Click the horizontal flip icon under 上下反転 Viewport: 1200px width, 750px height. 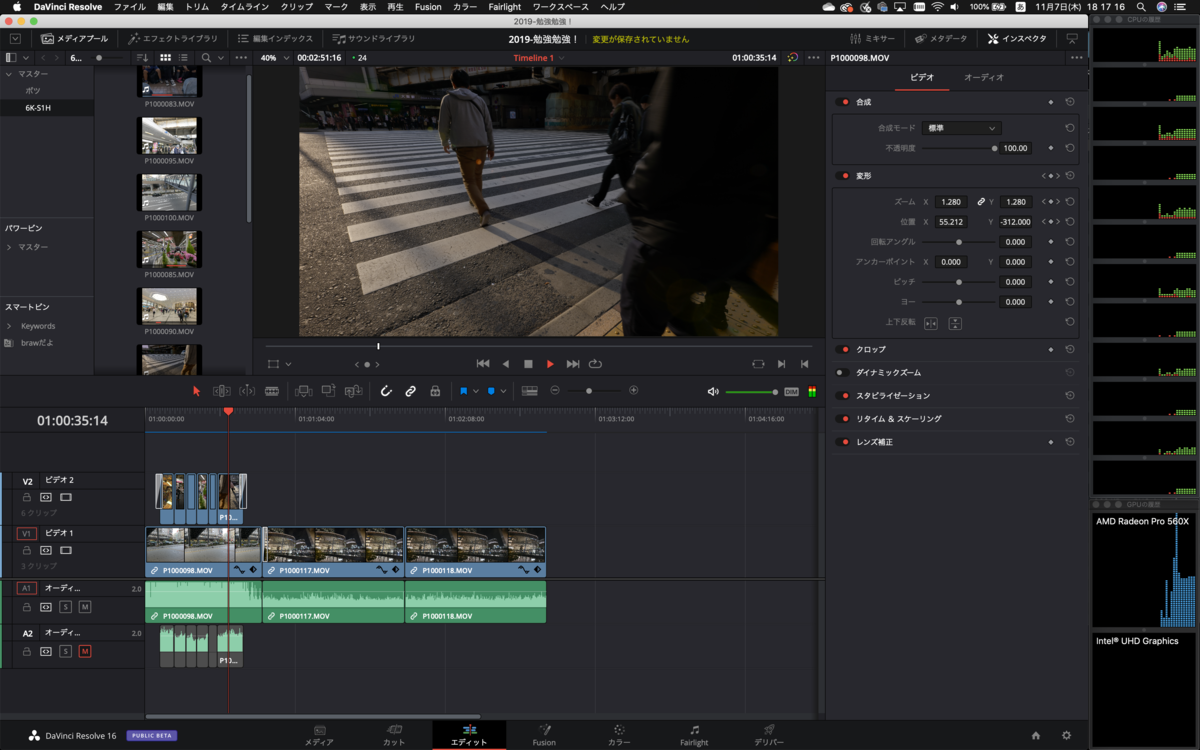coord(931,323)
